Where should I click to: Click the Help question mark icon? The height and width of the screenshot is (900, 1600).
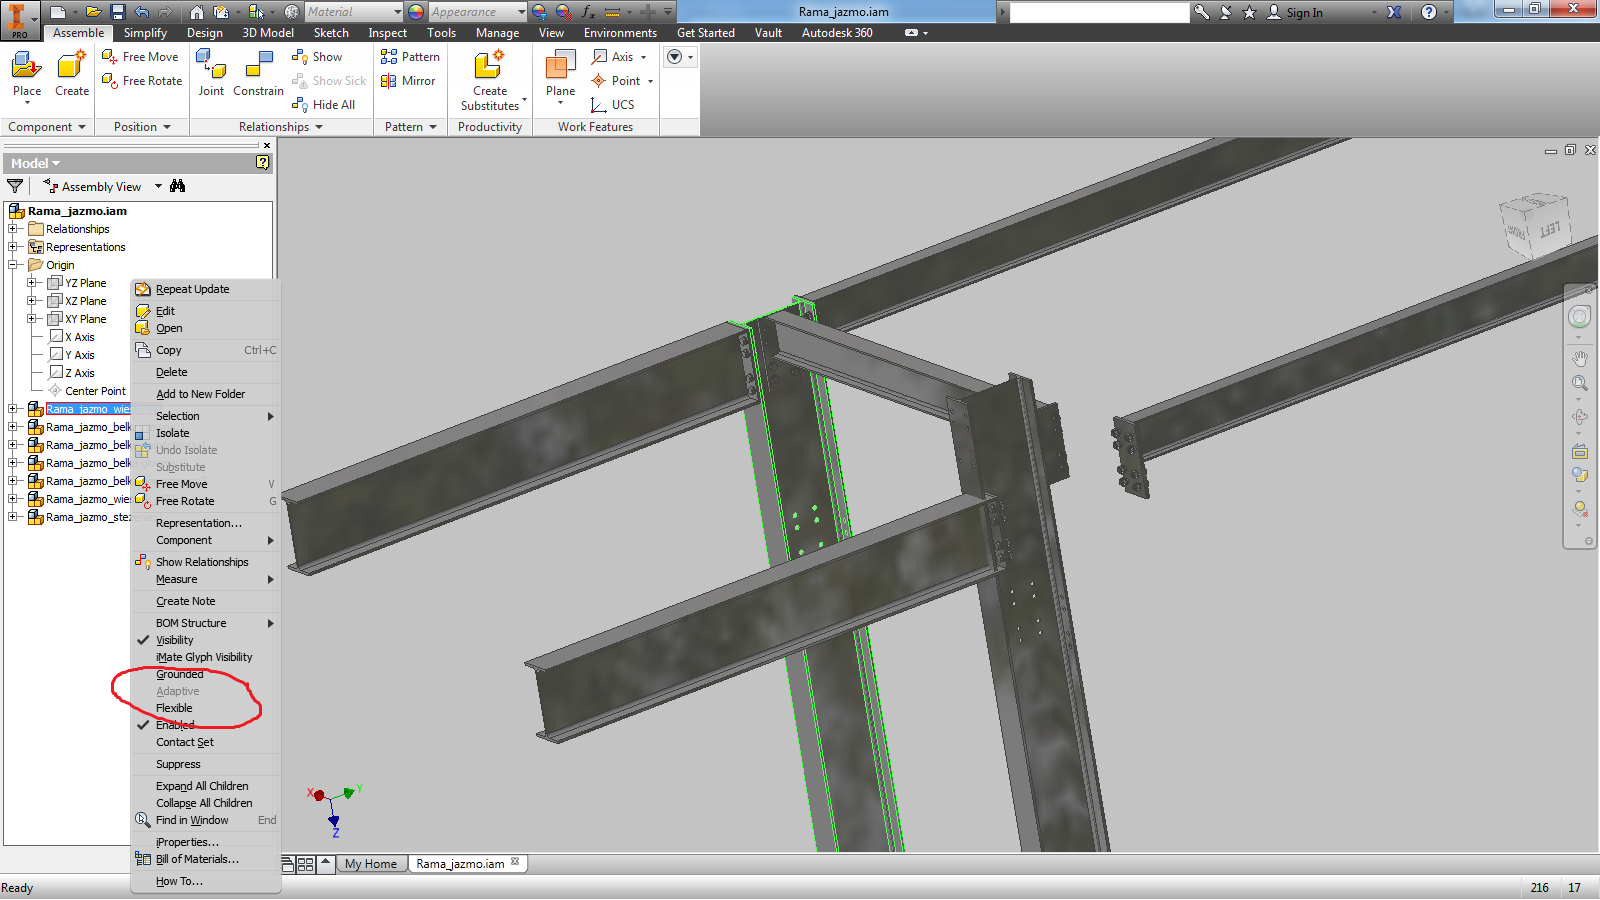pyautogui.click(x=1429, y=12)
